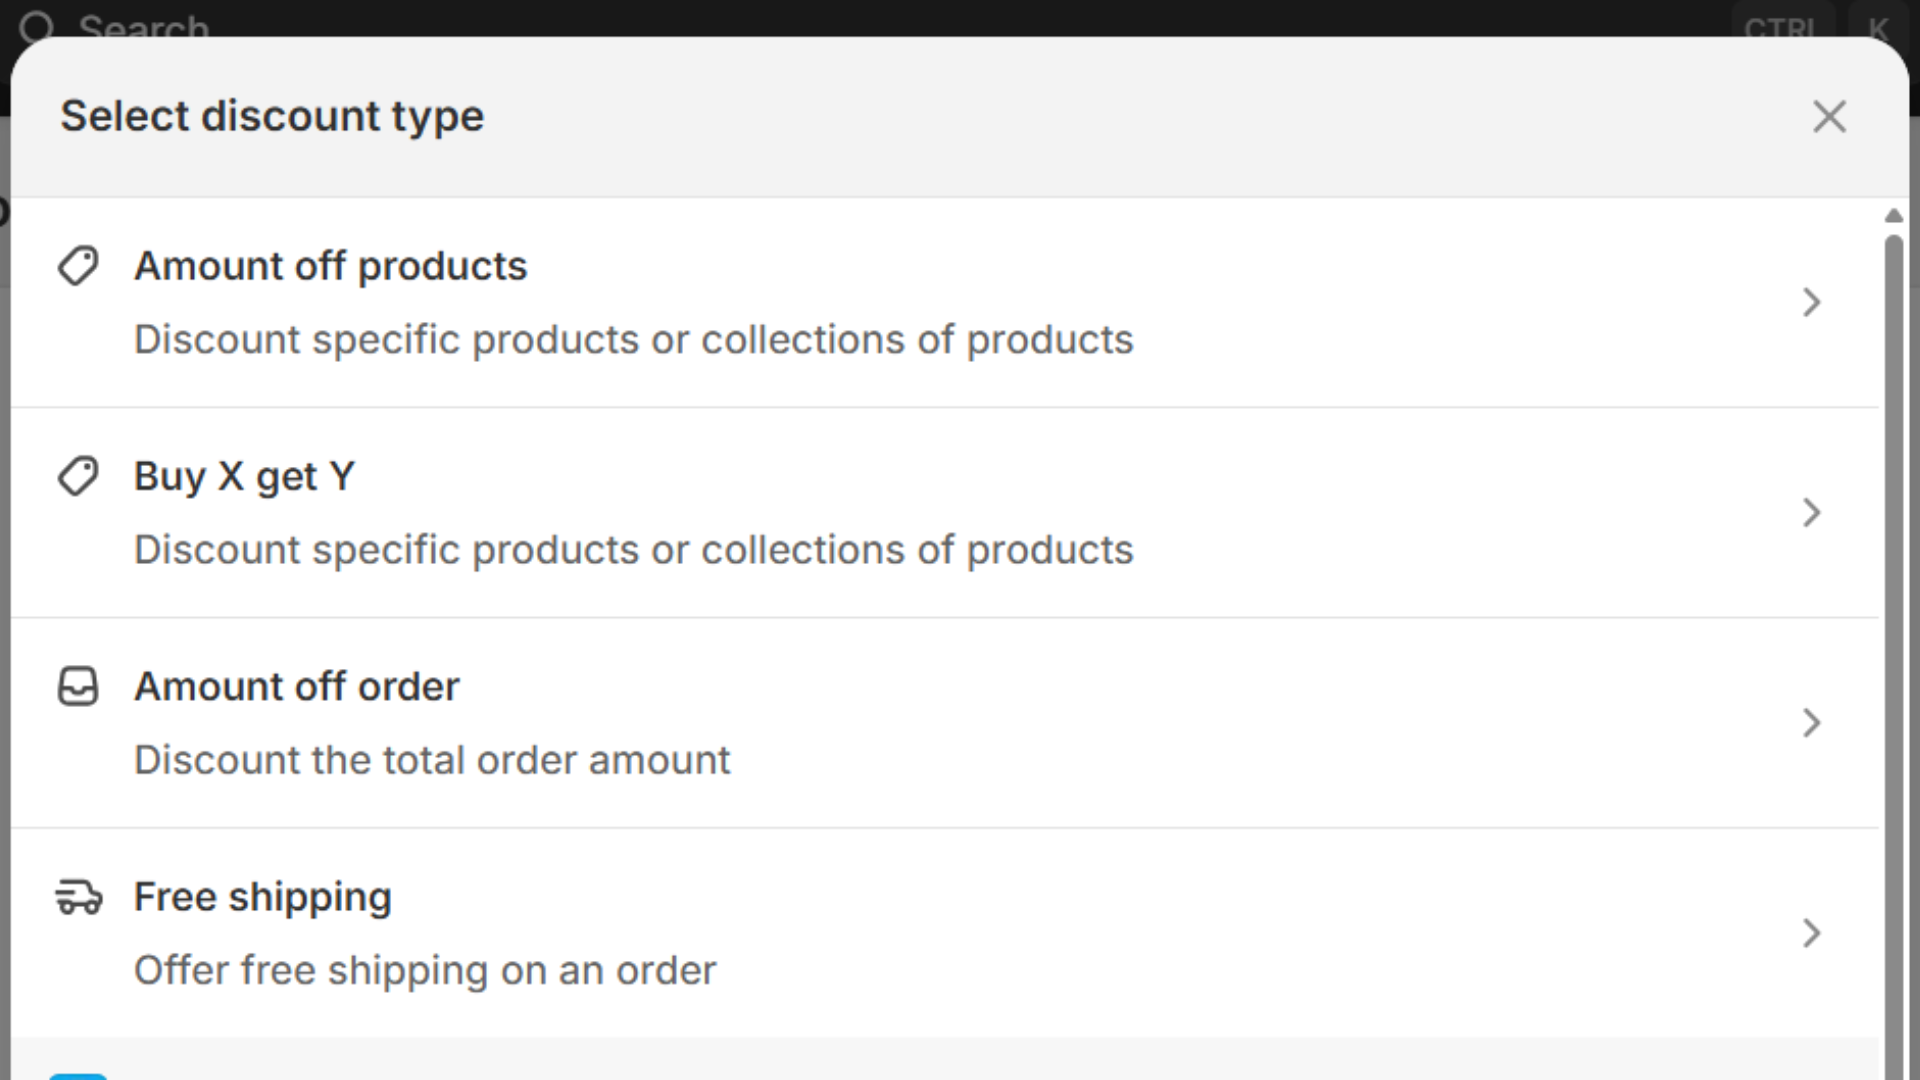Click 'Offer free shipping on an order' text

click(425, 970)
